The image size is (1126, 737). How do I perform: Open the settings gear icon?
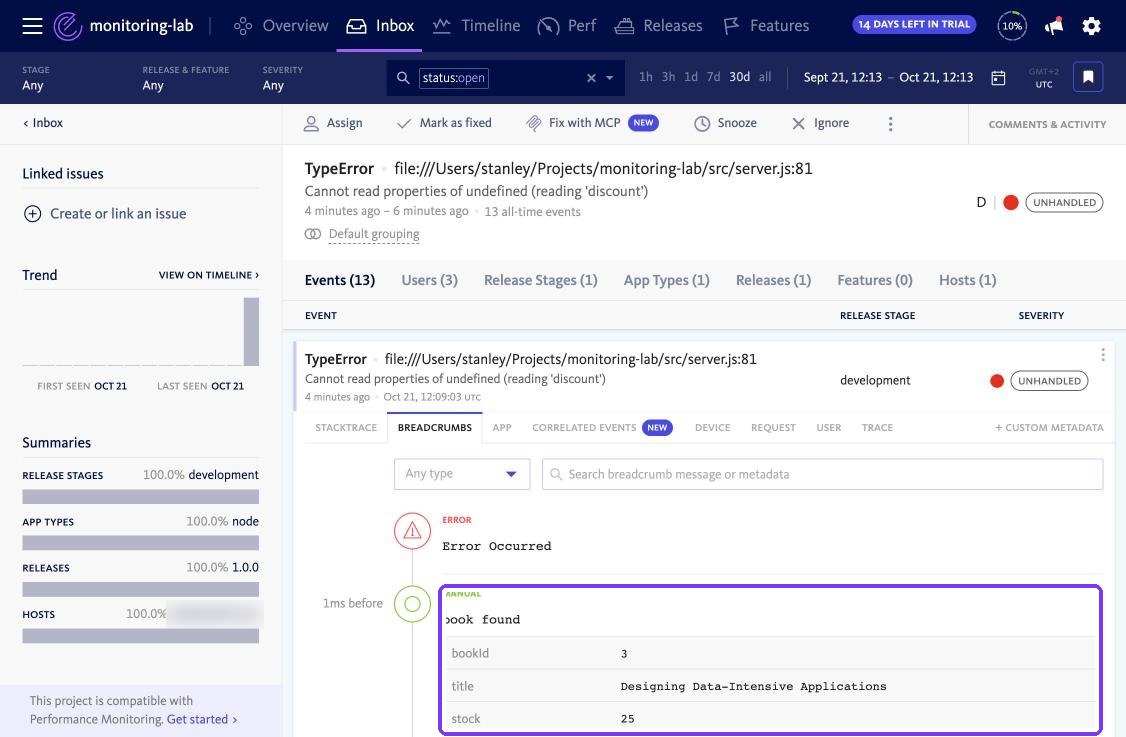coord(1091,26)
